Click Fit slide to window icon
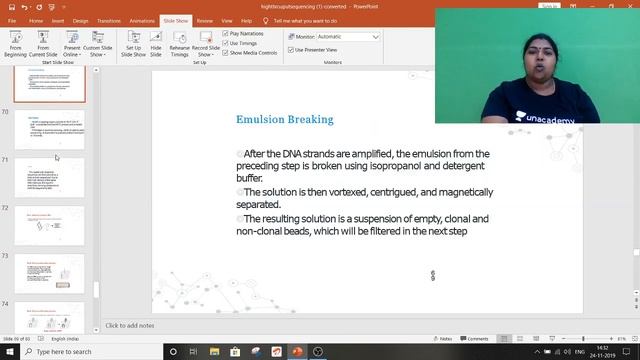 click(635, 339)
